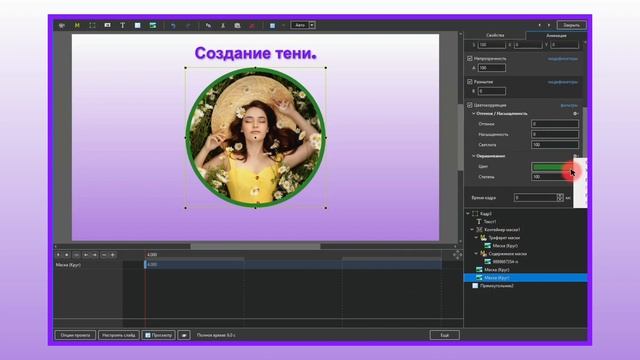
Task: Open Опции проекта
Action: coord(75,335)
